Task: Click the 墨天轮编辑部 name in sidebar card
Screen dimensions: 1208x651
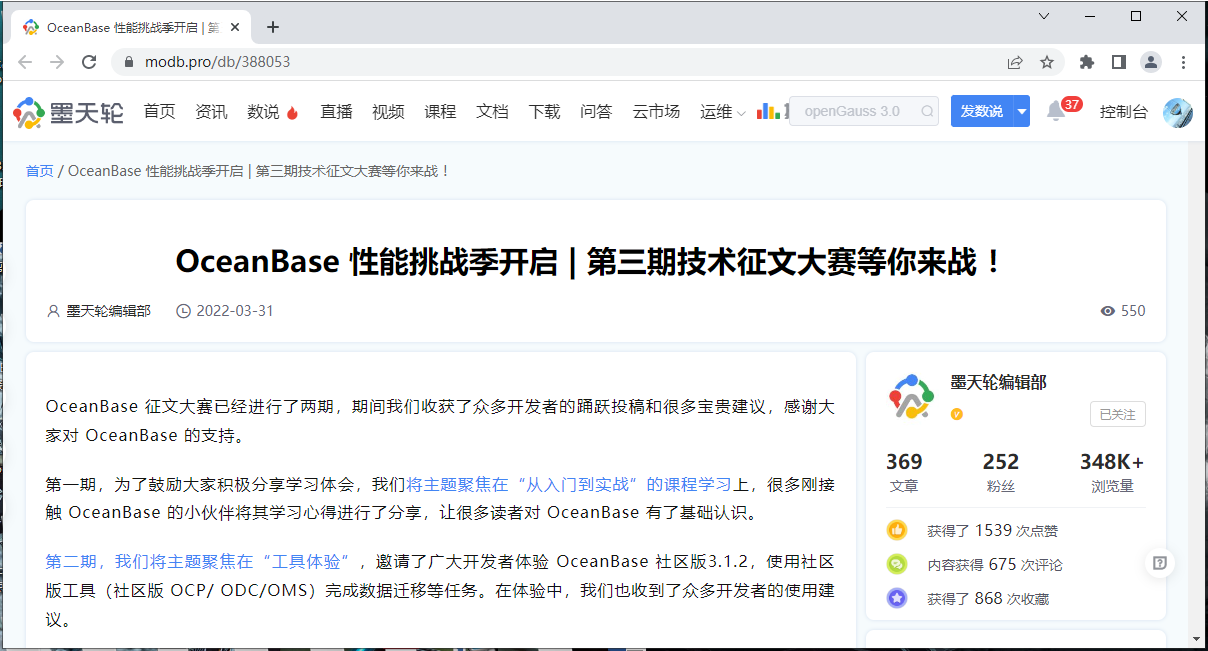Action: click(998, 382)
